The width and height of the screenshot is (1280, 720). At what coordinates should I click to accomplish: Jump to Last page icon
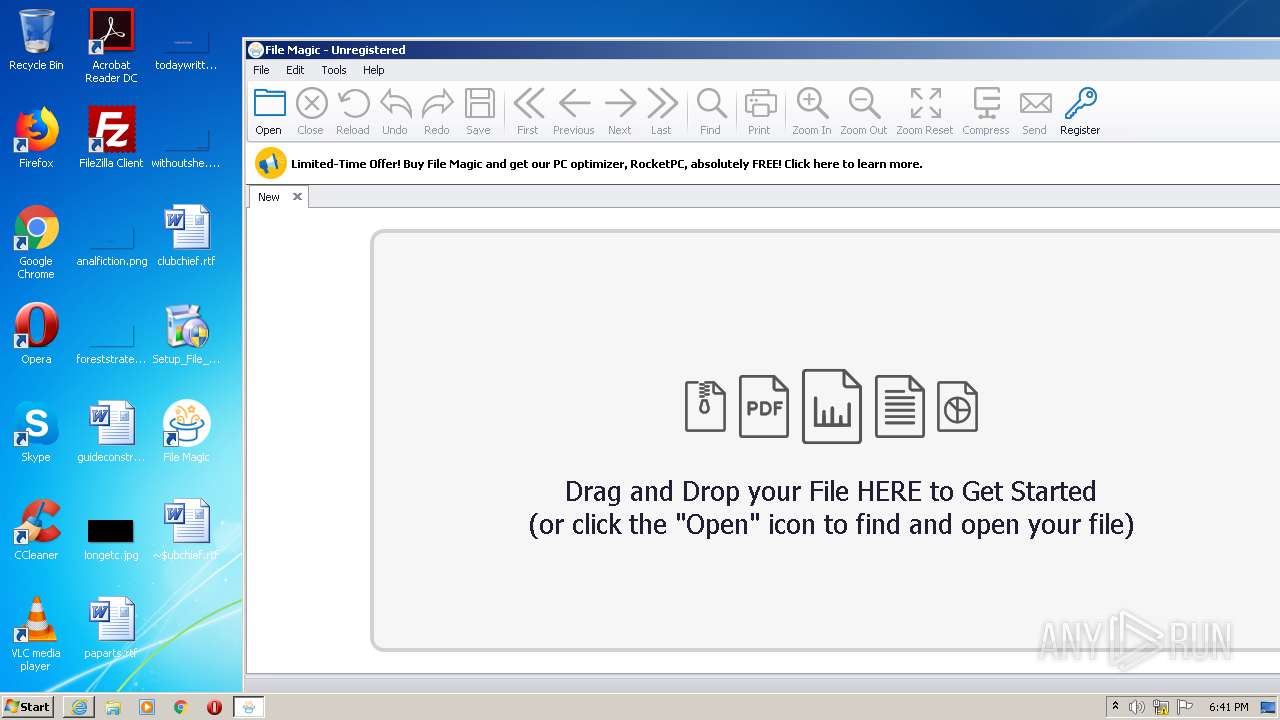(661, 104)
